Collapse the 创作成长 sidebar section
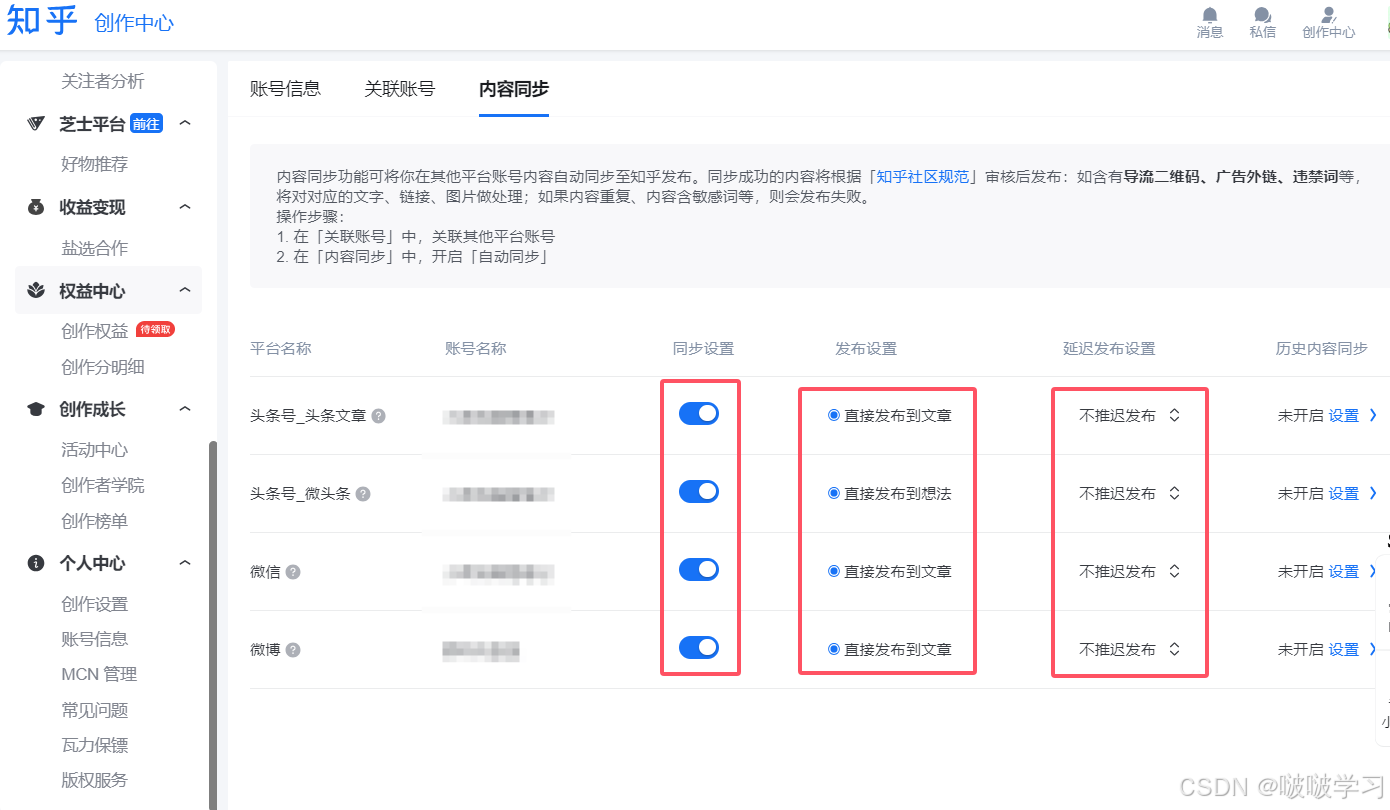The image size is (1390, 810). pos(185,409)
